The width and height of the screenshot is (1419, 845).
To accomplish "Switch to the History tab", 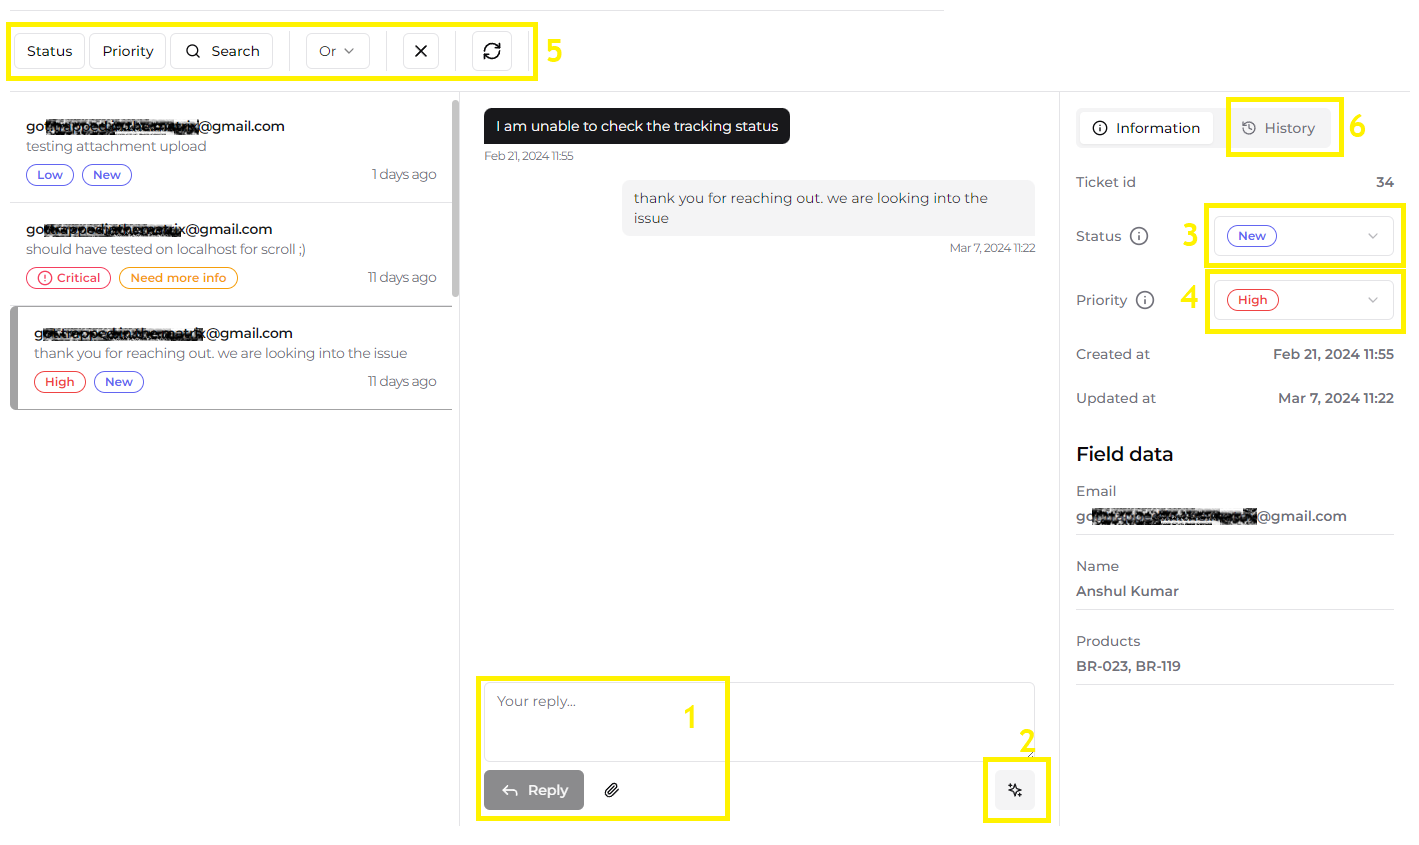I will 1279,128.
